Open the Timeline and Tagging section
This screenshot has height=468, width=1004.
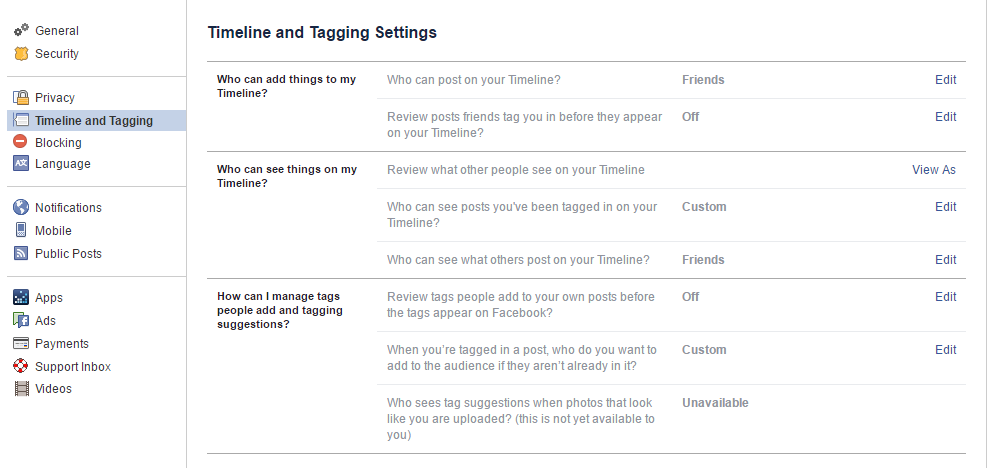click(93, 121)
